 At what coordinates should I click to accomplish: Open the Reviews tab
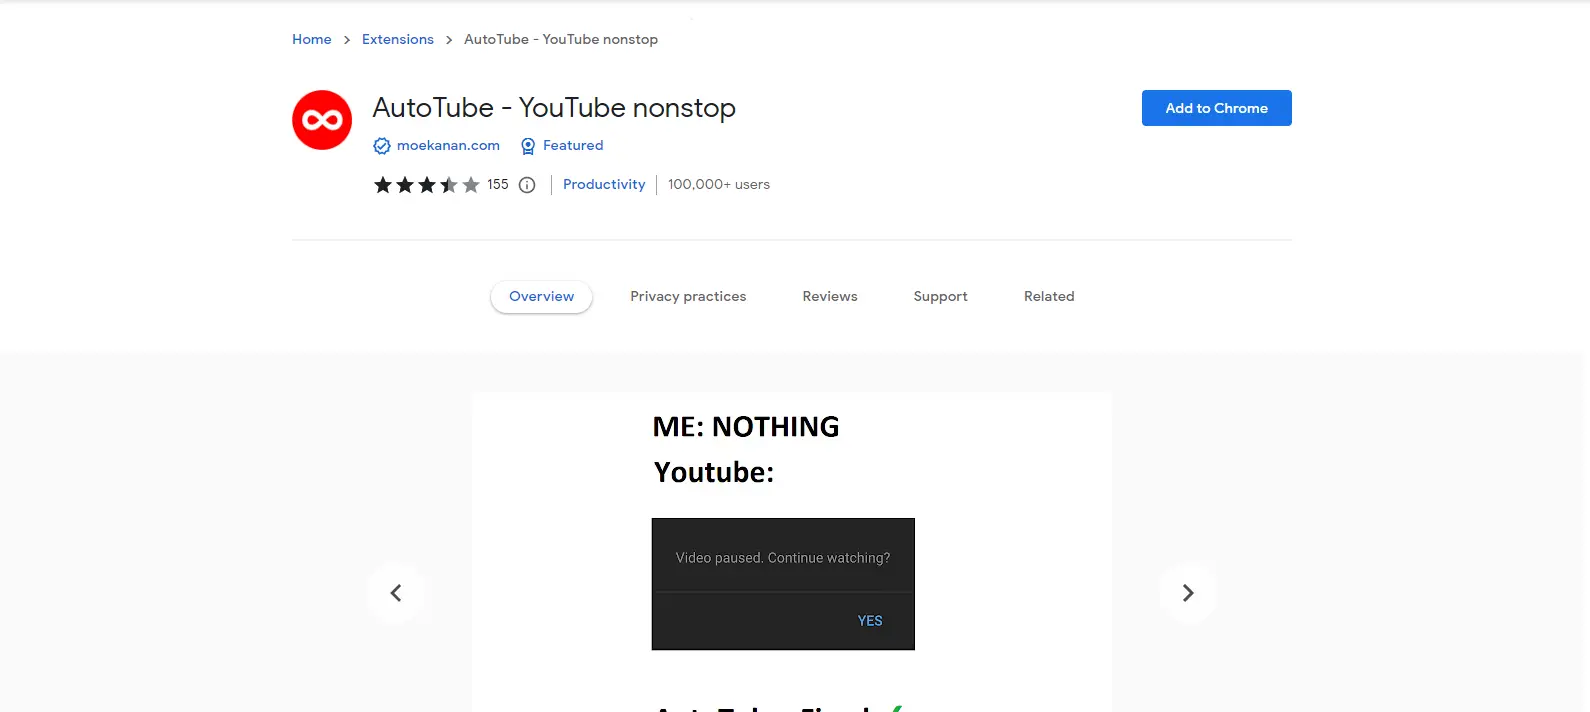click(830, 296)
